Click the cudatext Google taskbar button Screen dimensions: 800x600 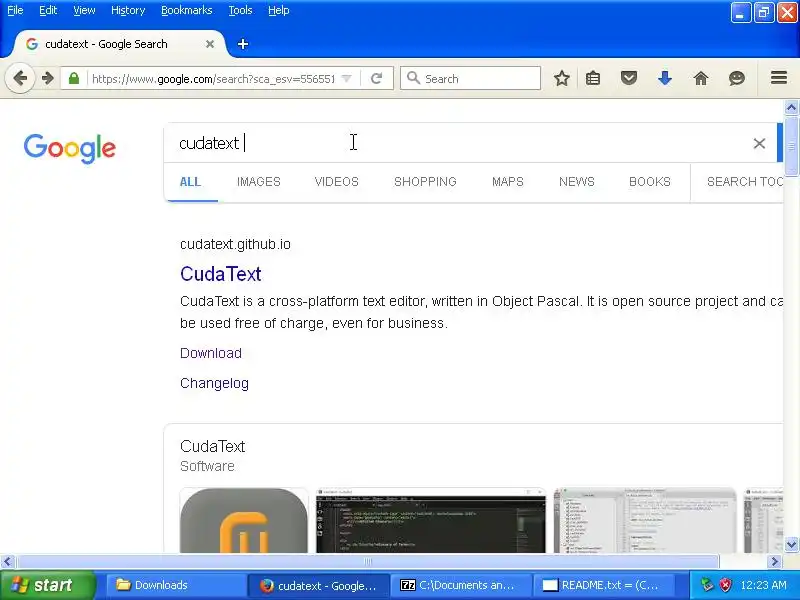[318, 585]
